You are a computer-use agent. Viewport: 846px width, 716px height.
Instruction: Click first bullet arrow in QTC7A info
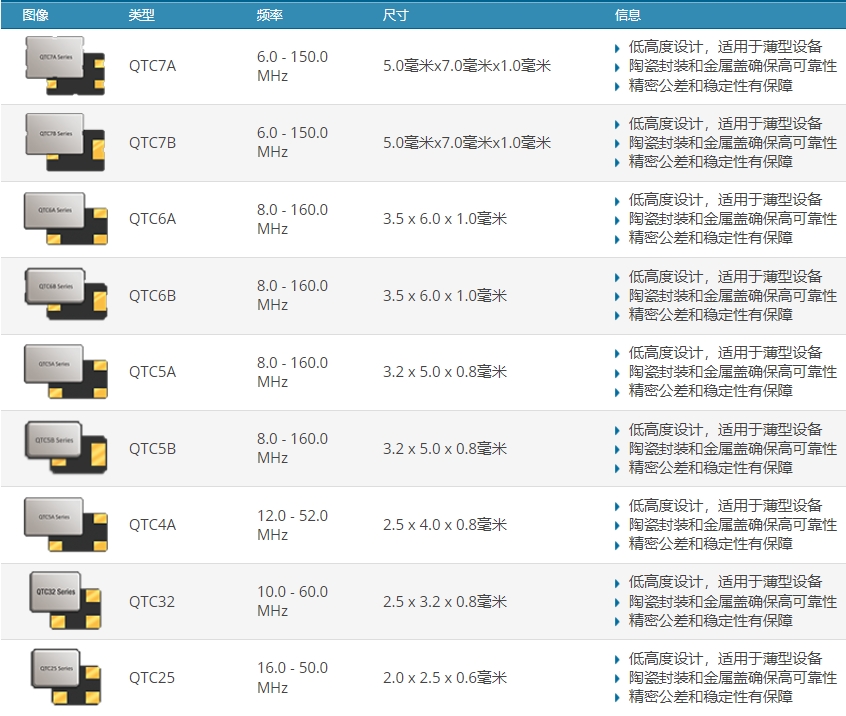[x=618, y=47]
